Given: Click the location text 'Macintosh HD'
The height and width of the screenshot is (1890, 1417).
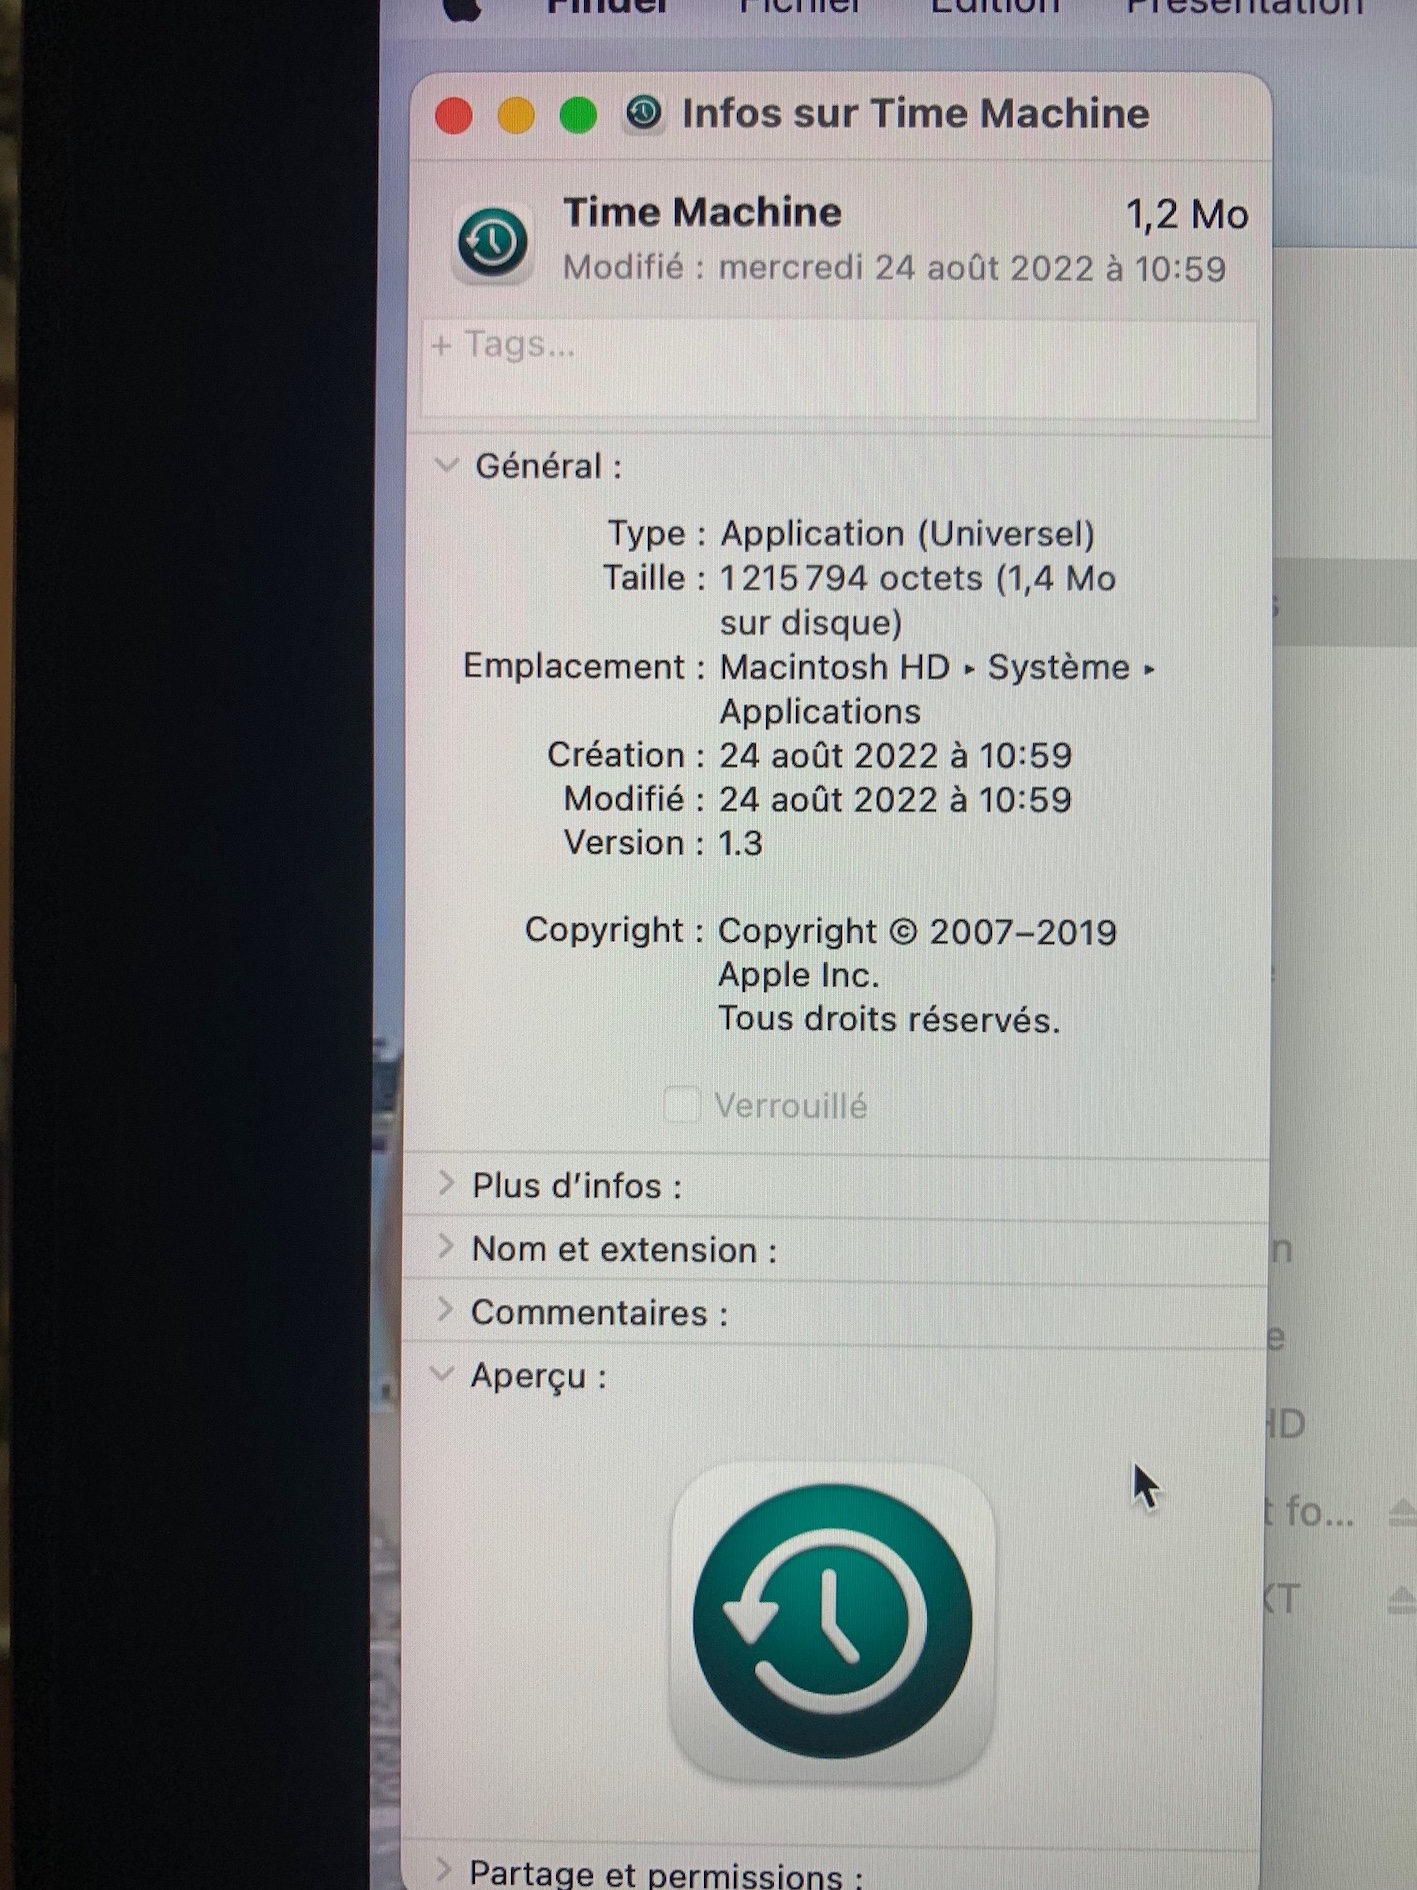Looking at the screenshot, I should [835, 666].
